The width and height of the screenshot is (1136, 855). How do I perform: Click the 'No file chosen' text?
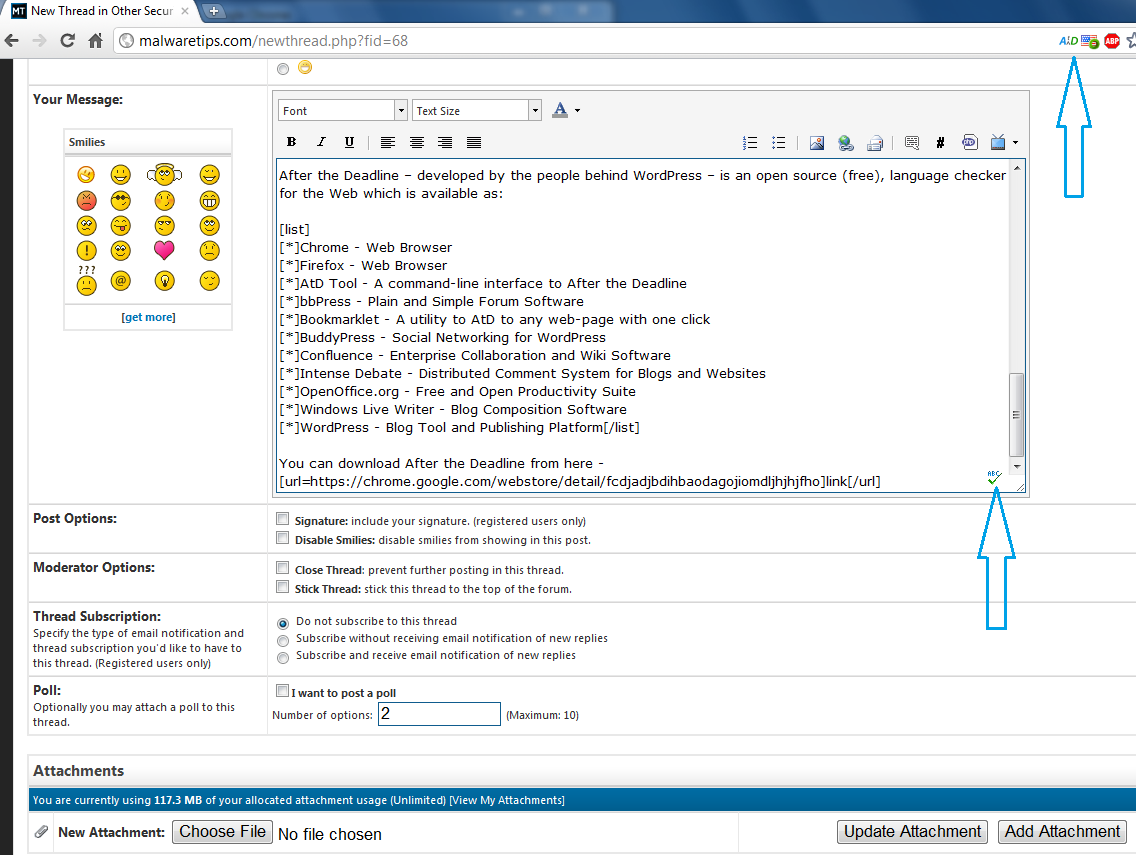[x=330, y=834]
